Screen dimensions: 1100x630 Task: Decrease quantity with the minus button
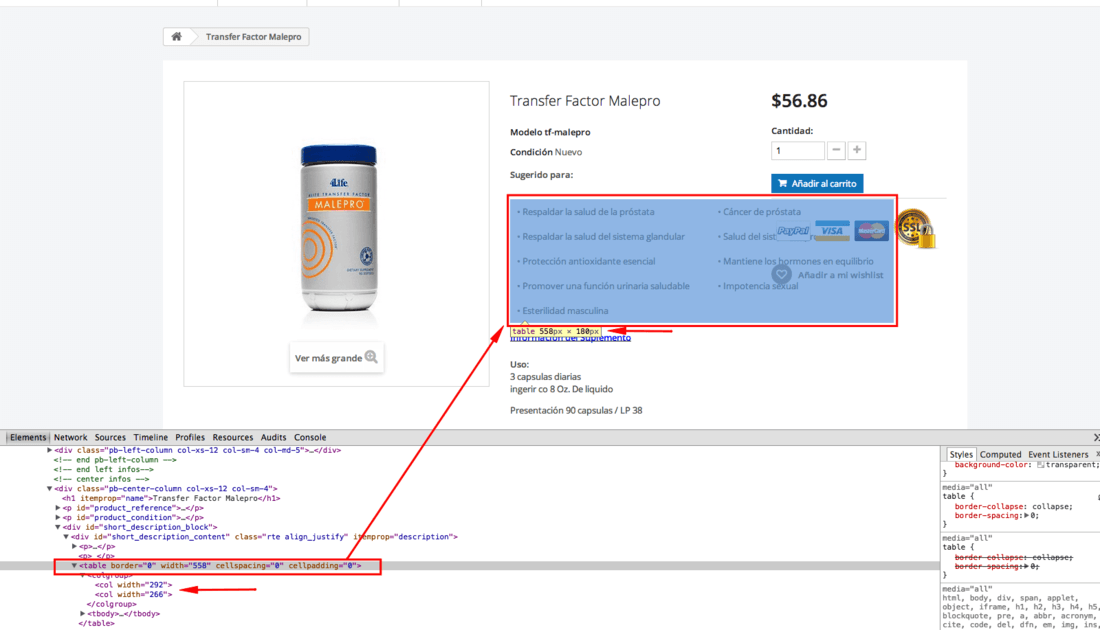(x=836, y=150)
